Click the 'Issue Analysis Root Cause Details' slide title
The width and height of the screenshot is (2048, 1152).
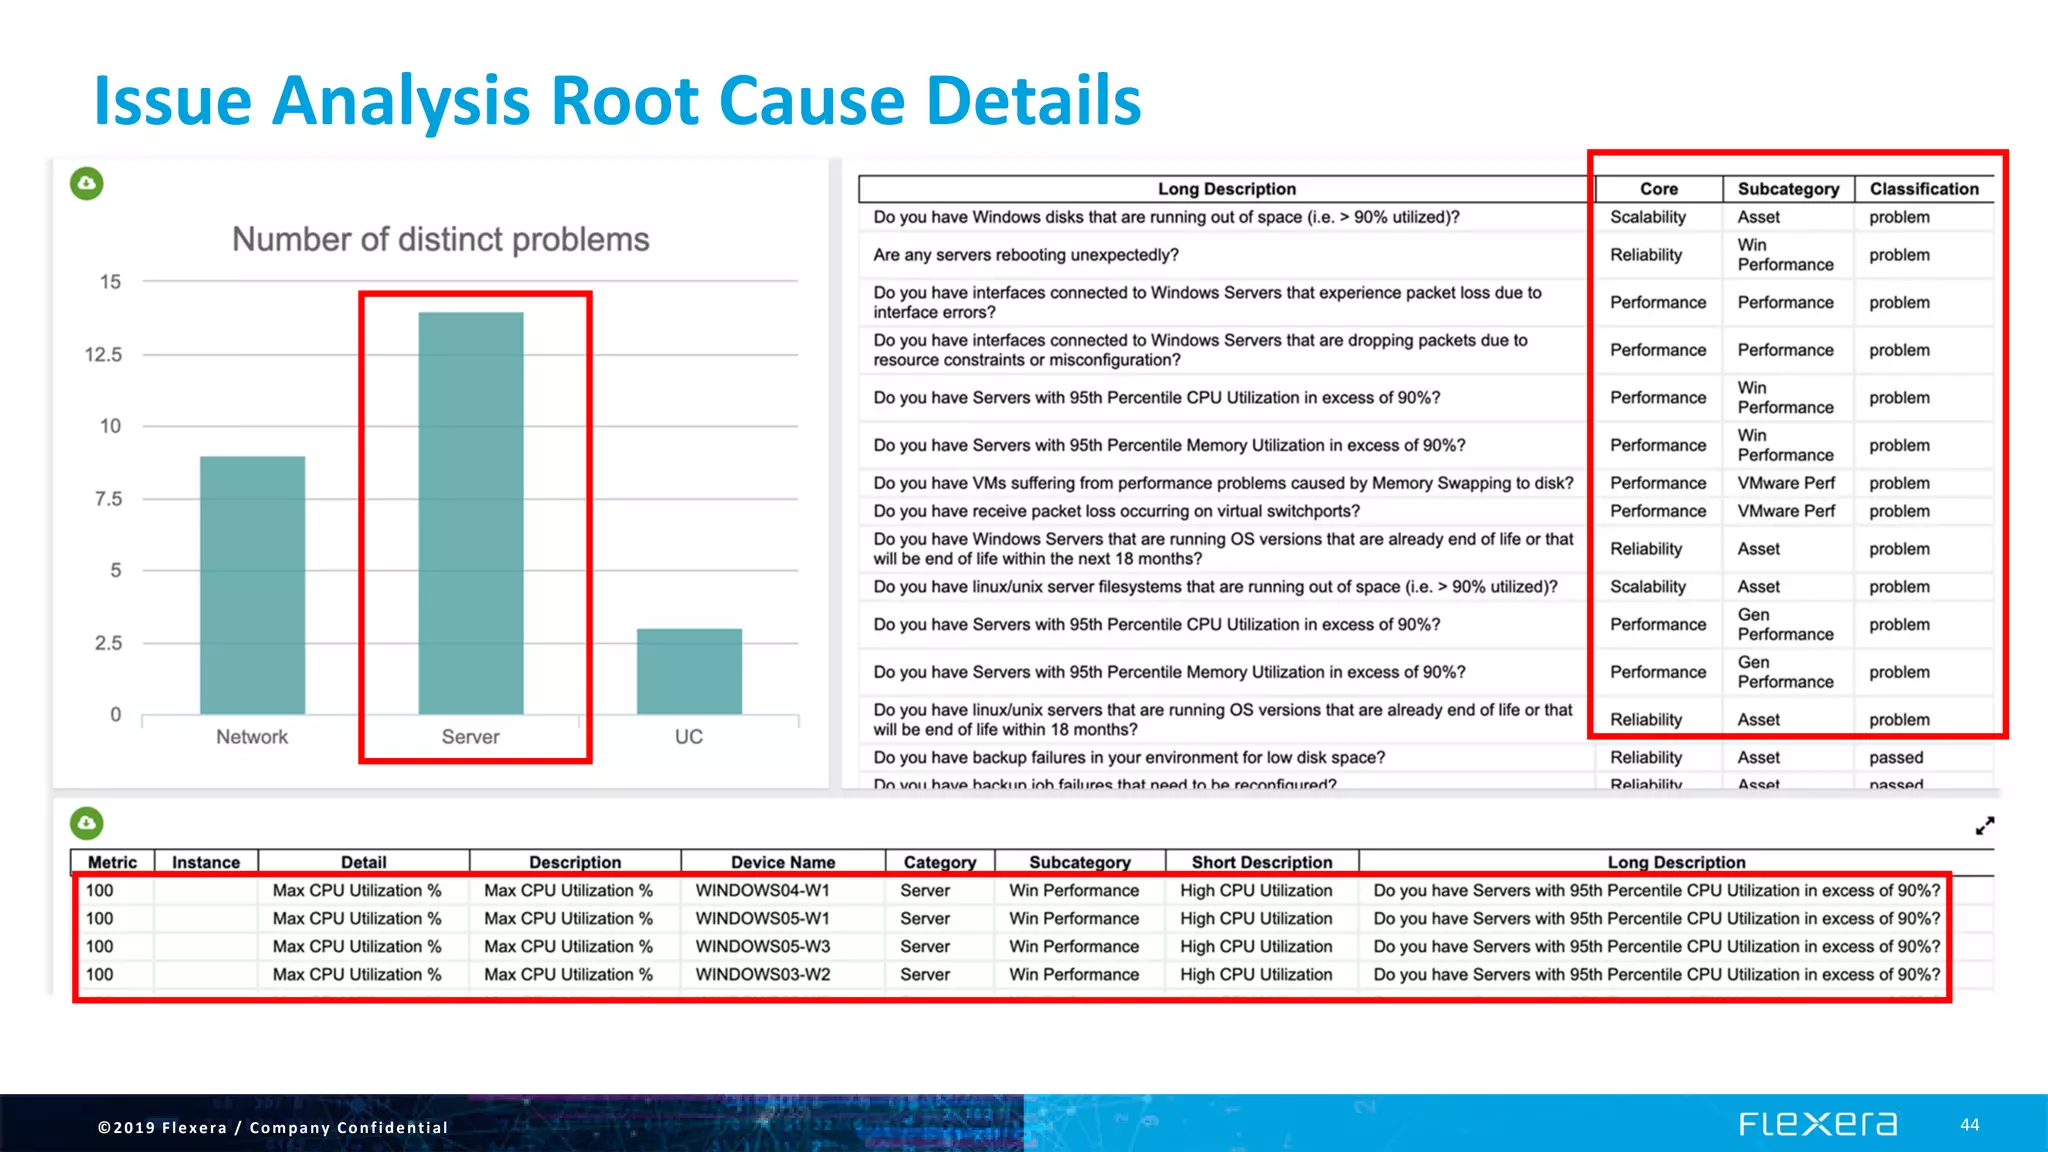(617, 100)
